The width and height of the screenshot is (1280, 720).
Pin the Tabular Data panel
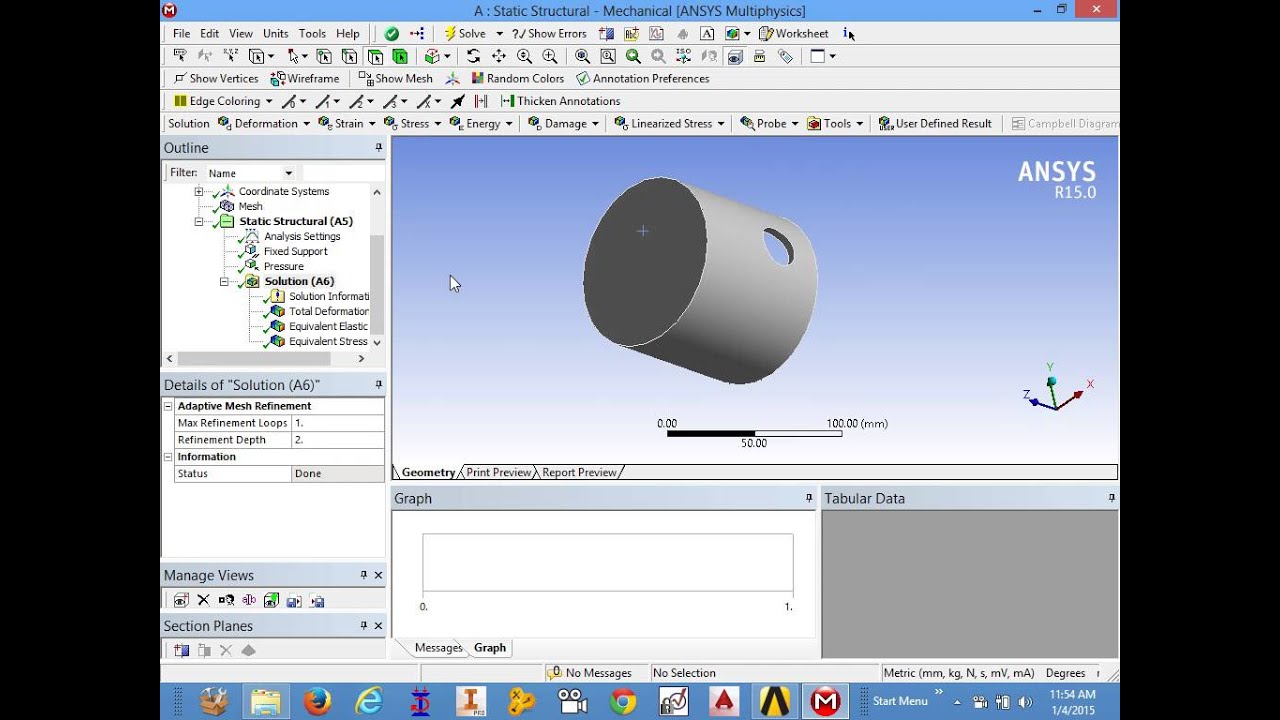[1111, 497]
